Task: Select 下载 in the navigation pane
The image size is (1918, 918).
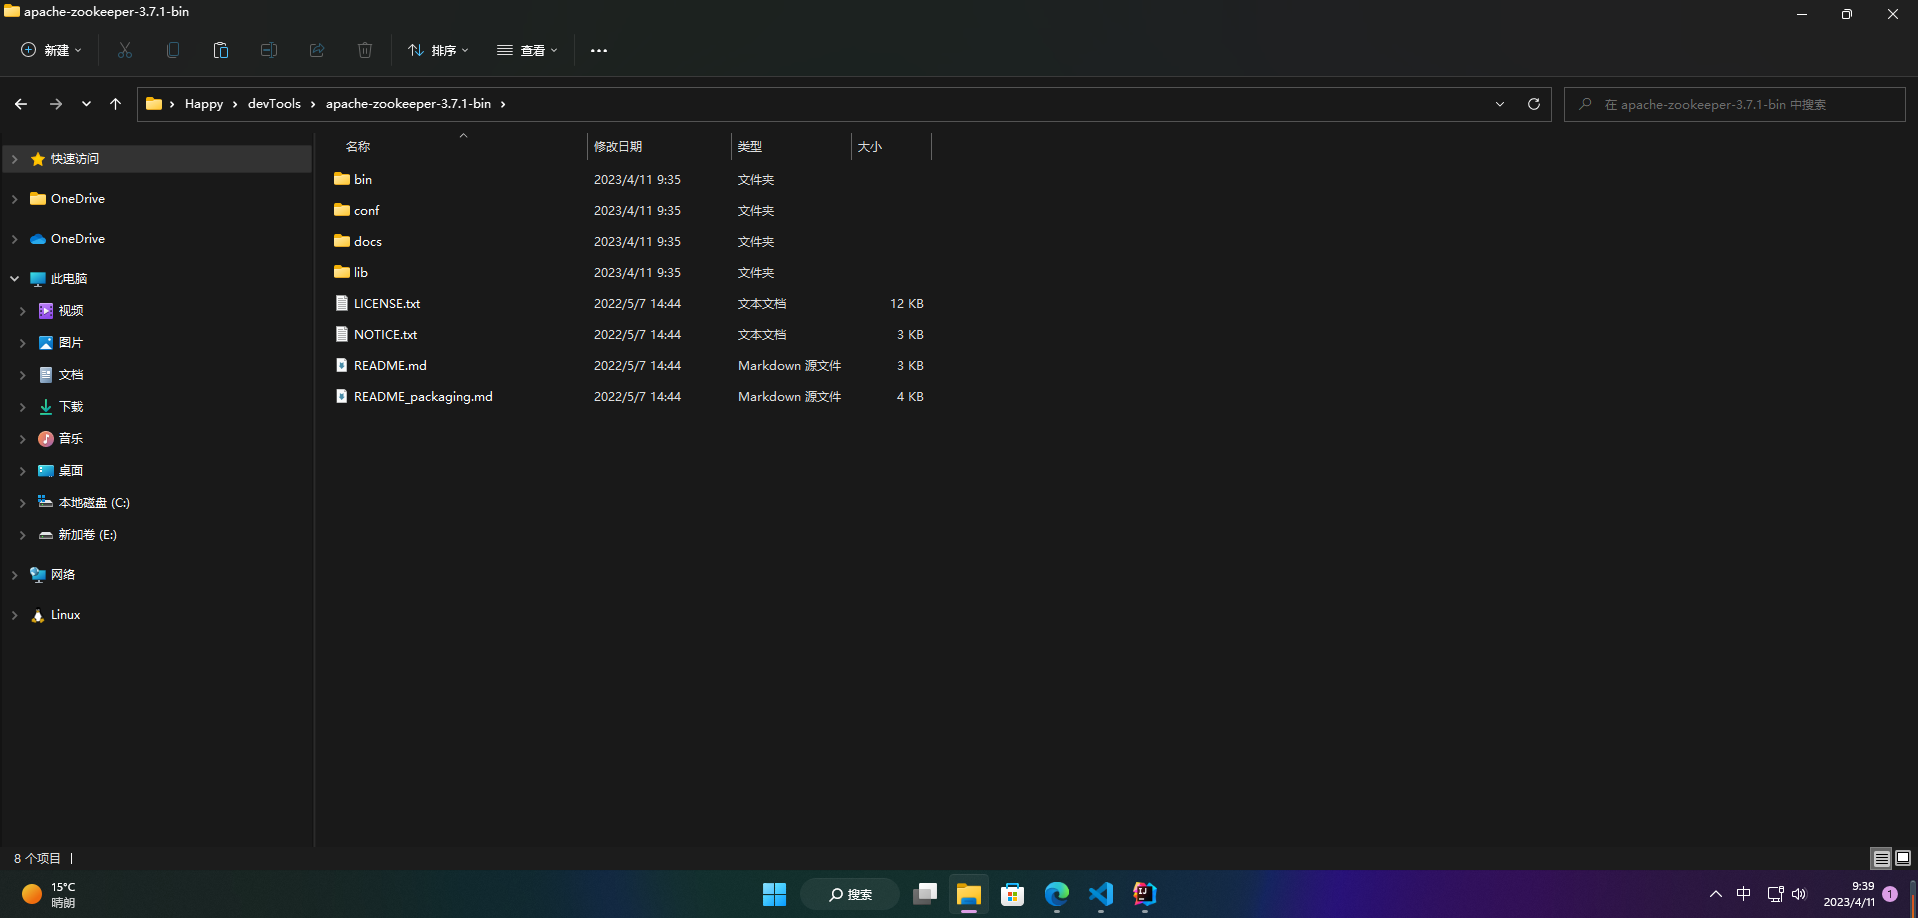Action: point(70,407)
